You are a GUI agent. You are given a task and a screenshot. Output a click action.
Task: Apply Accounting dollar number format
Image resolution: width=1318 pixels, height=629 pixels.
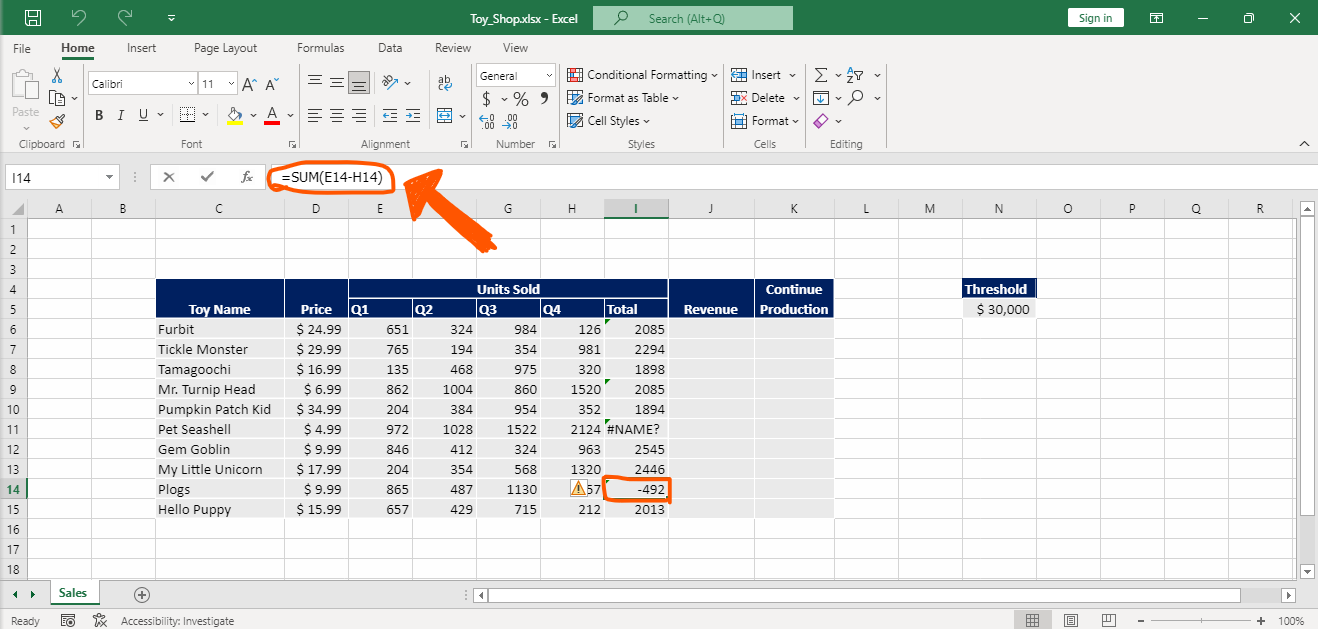tap(487, 99)
